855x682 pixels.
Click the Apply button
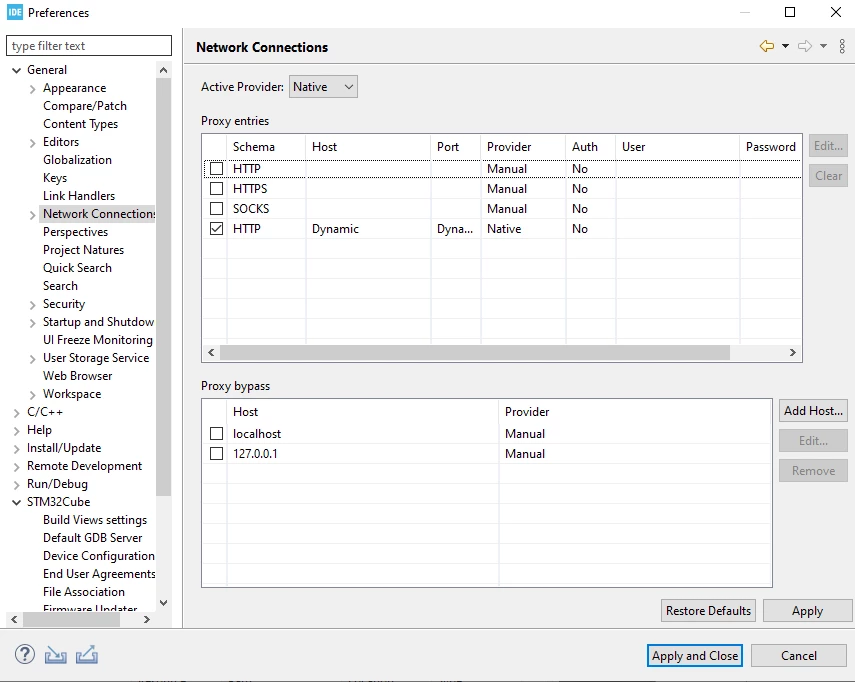pos(807,611)
